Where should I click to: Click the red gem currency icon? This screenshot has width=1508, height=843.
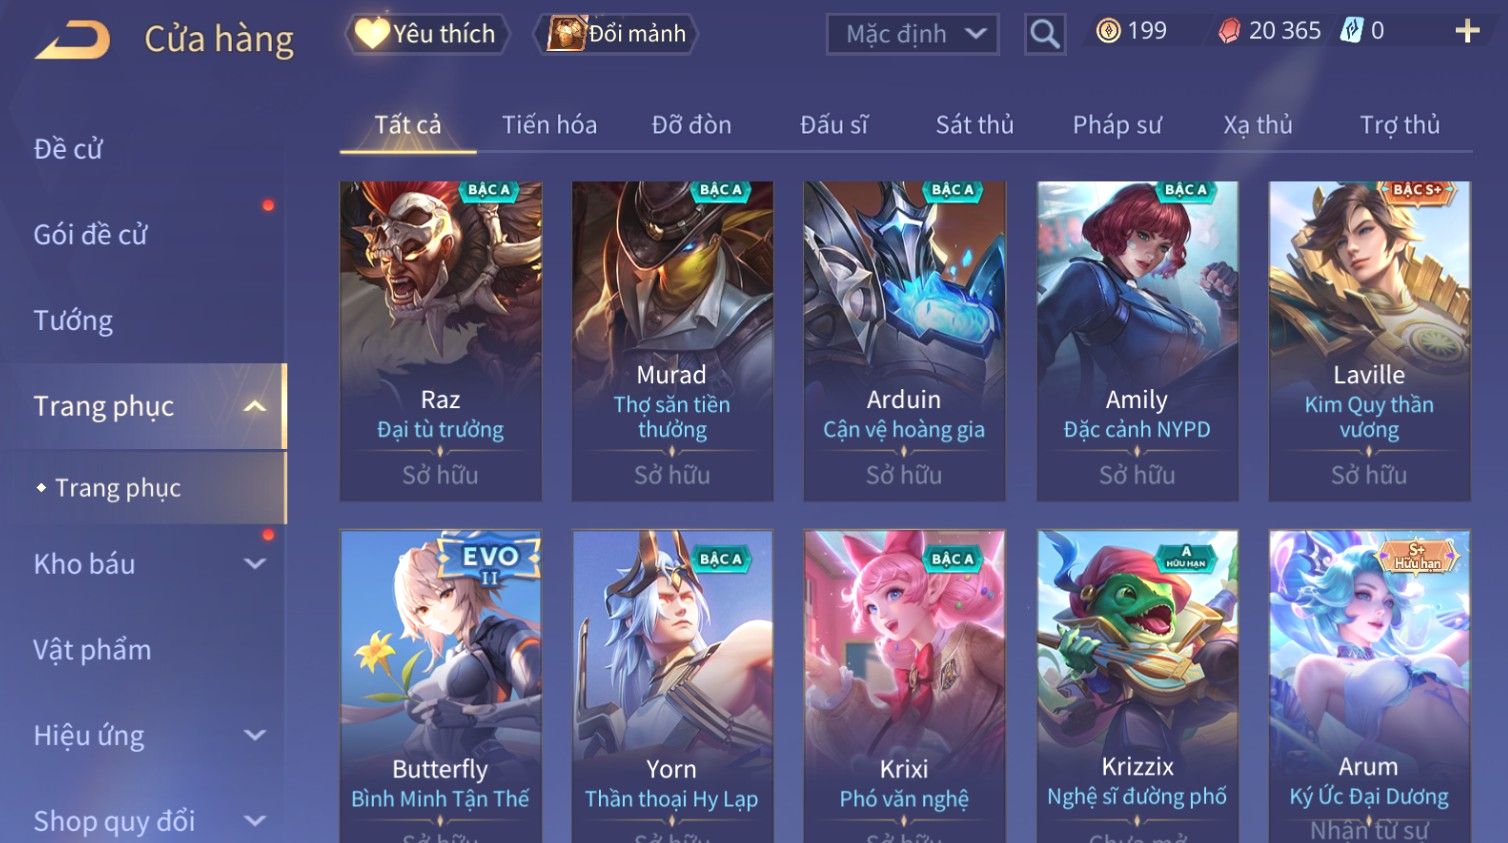click(x=1229, y=32)
